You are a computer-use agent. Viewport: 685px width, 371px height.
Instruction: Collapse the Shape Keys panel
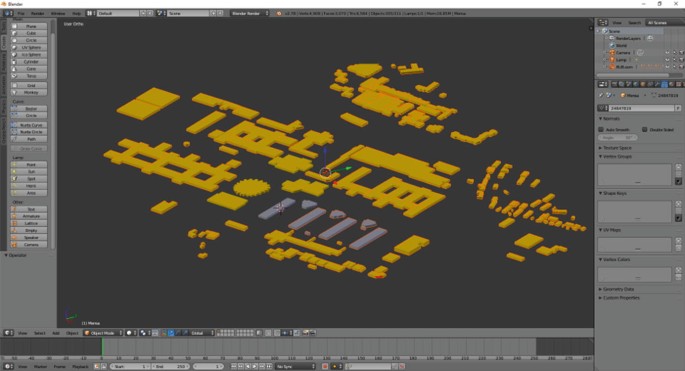coord(614,193)
